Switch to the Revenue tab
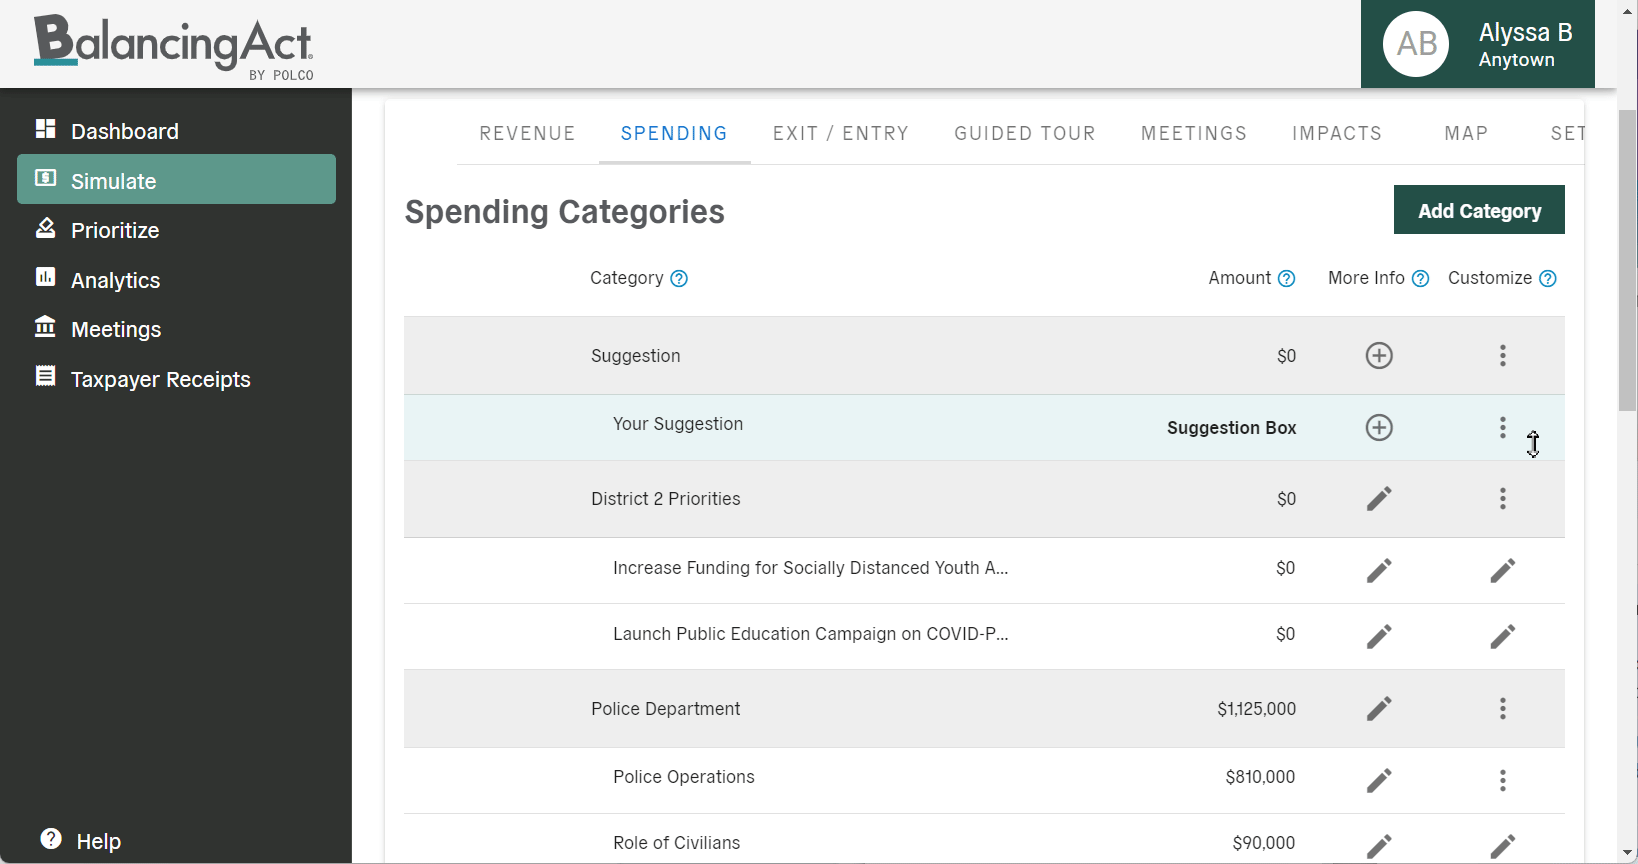Image resolution: width=1638 pixels, height=864 pixels. [x=527, y=133]
